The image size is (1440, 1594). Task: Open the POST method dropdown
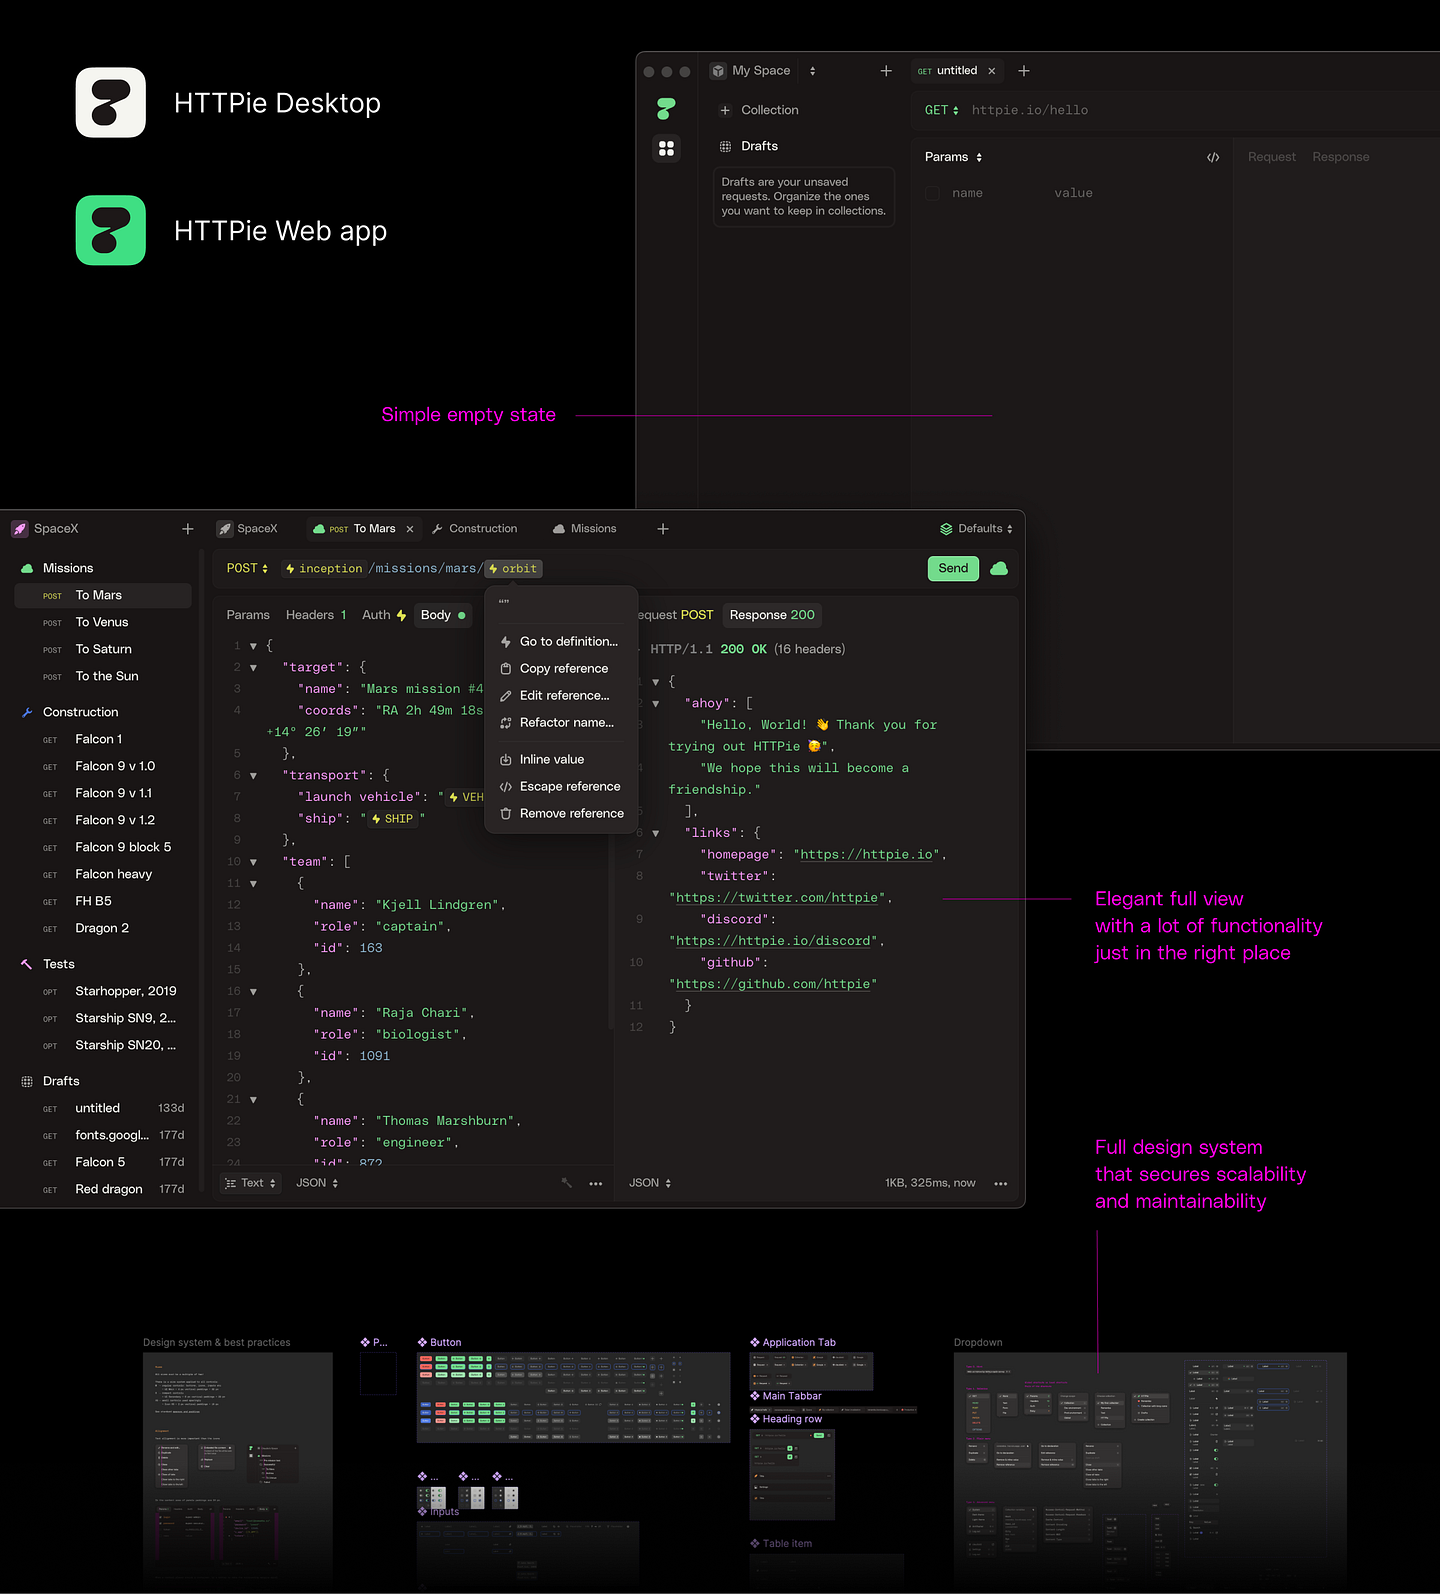click(247, 568)
